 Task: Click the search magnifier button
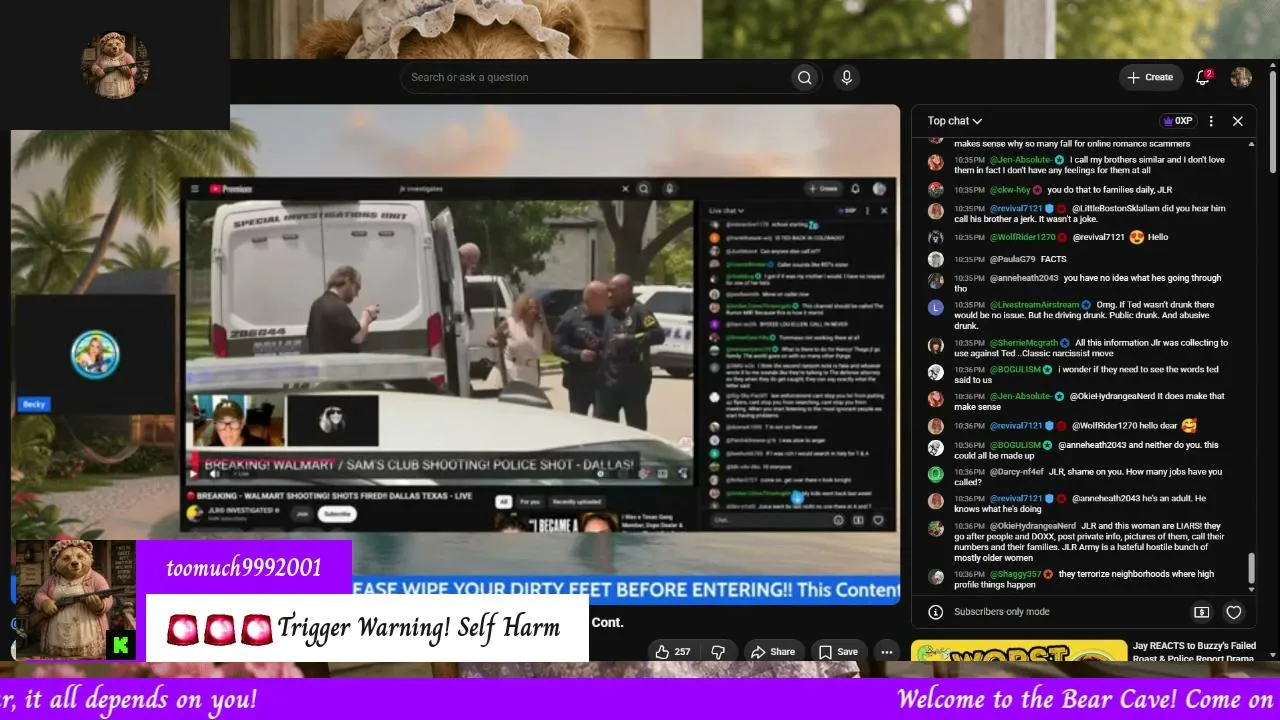(x=804, y=78)
